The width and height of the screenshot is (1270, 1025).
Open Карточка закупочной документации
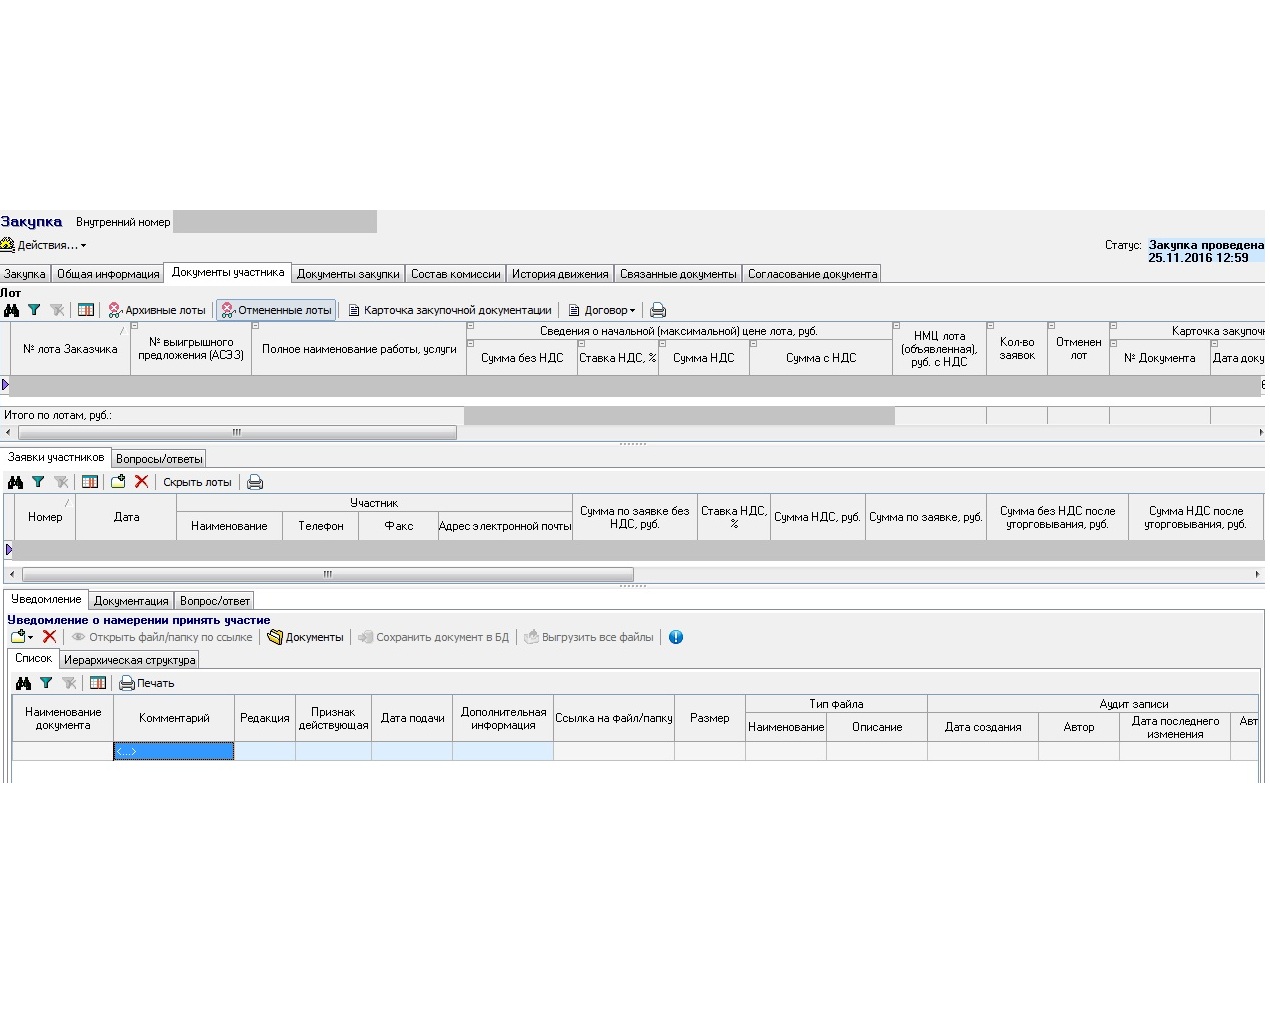tap(450, 310)
